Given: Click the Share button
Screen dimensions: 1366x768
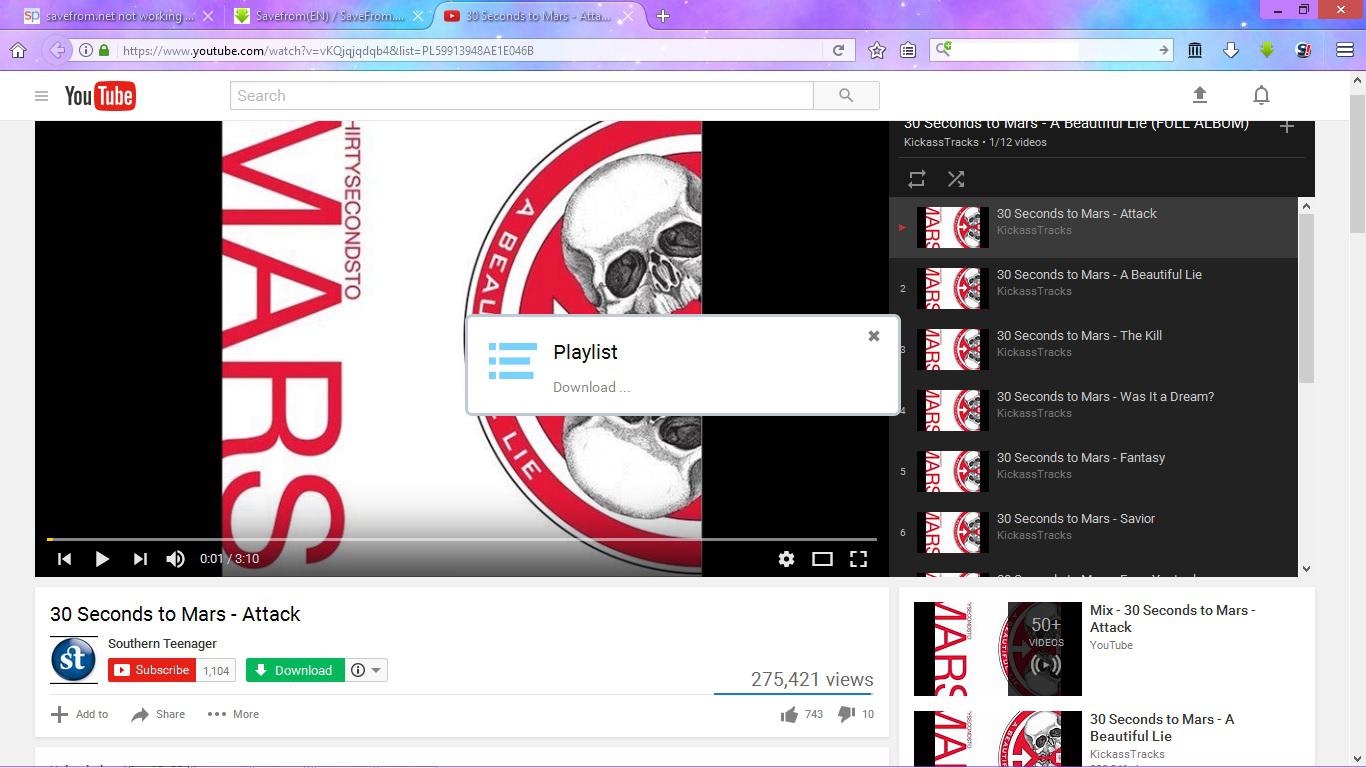Looking at the screenshot, I should tap(158, 714).
